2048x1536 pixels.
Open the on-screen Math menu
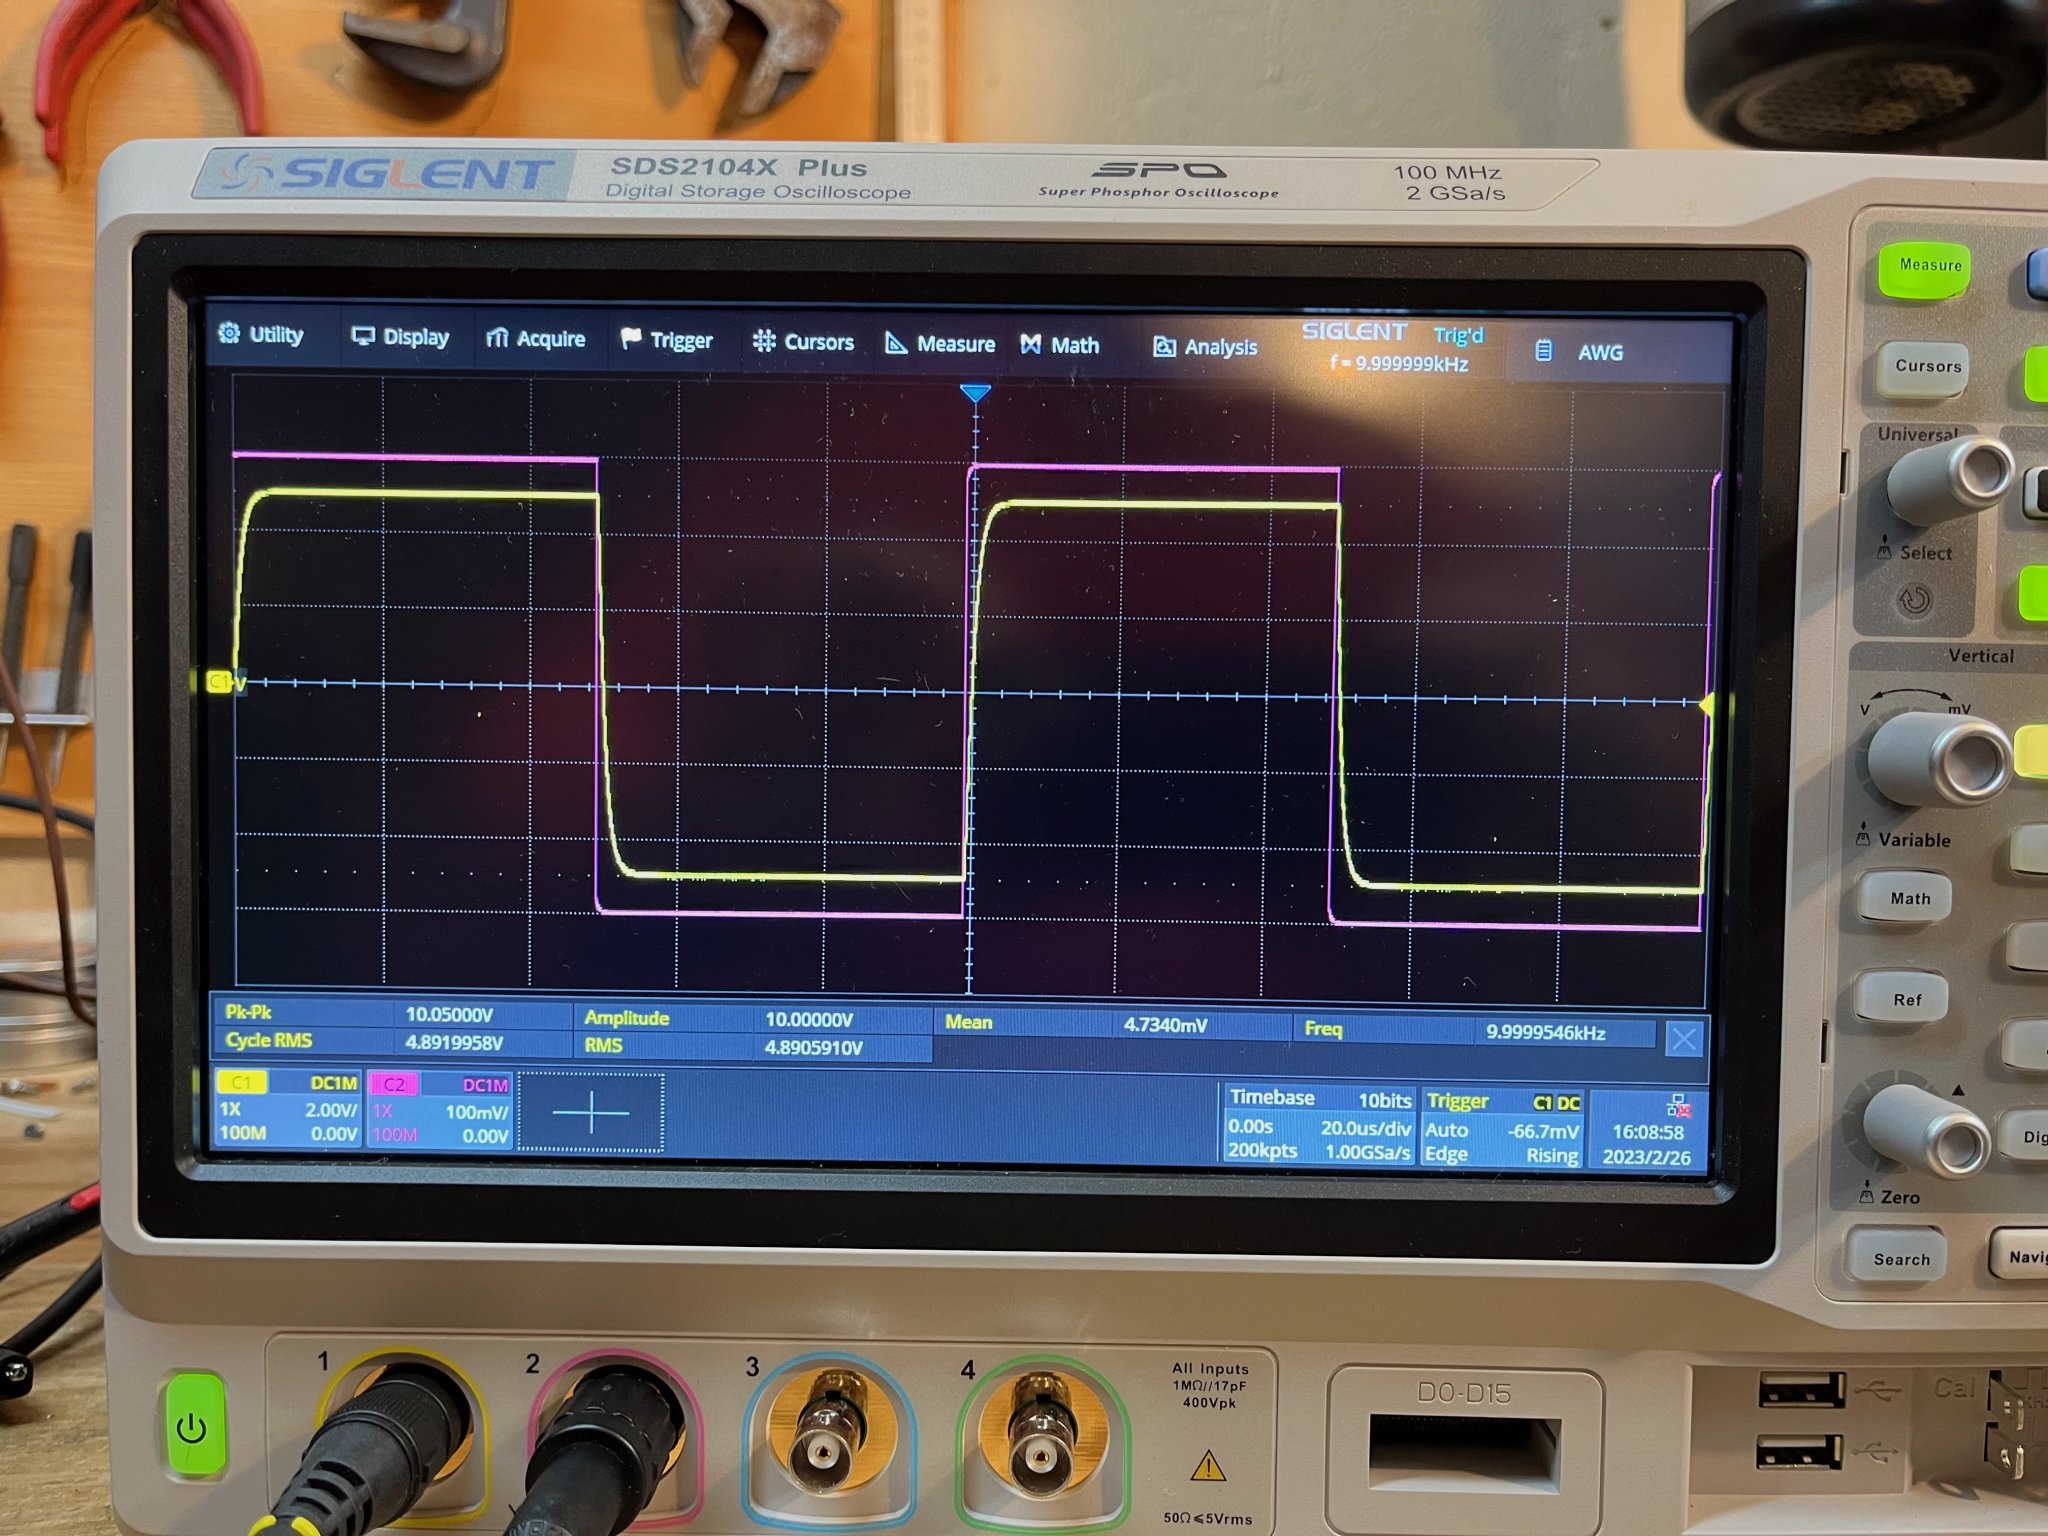1059,345
